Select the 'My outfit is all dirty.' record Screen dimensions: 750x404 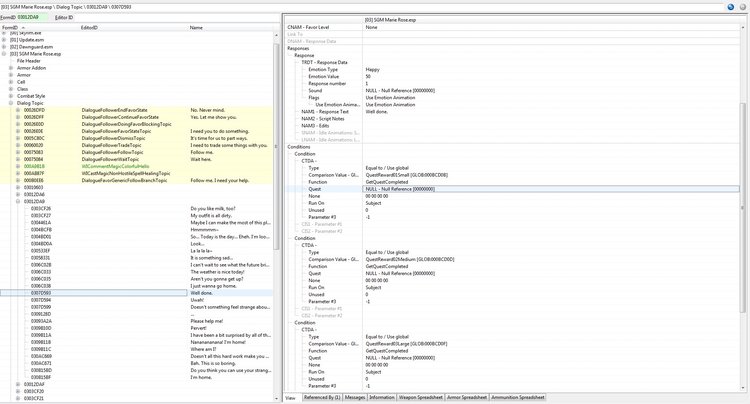(136, 216)
